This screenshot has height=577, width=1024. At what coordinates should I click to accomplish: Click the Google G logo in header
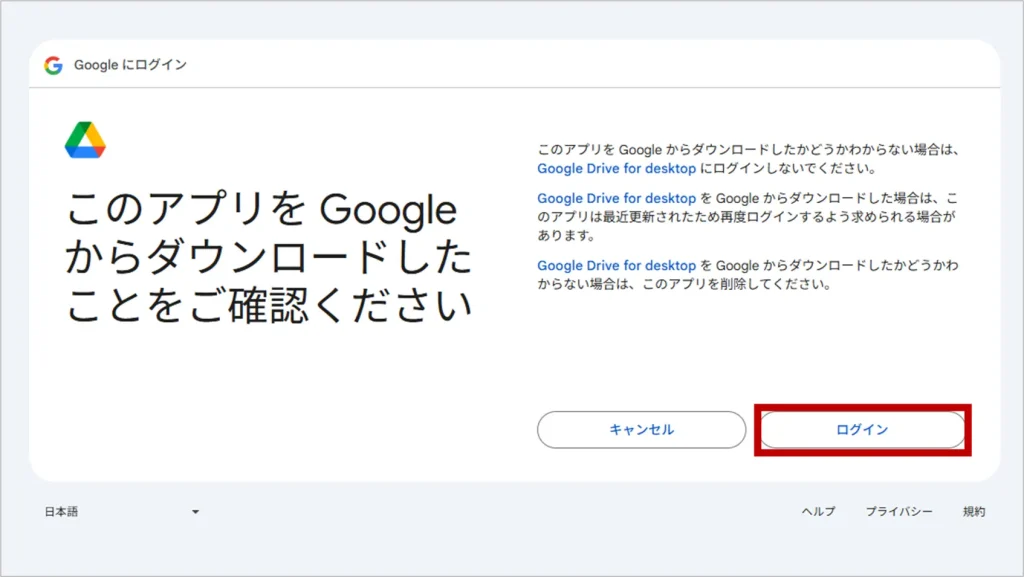(53, 65)
